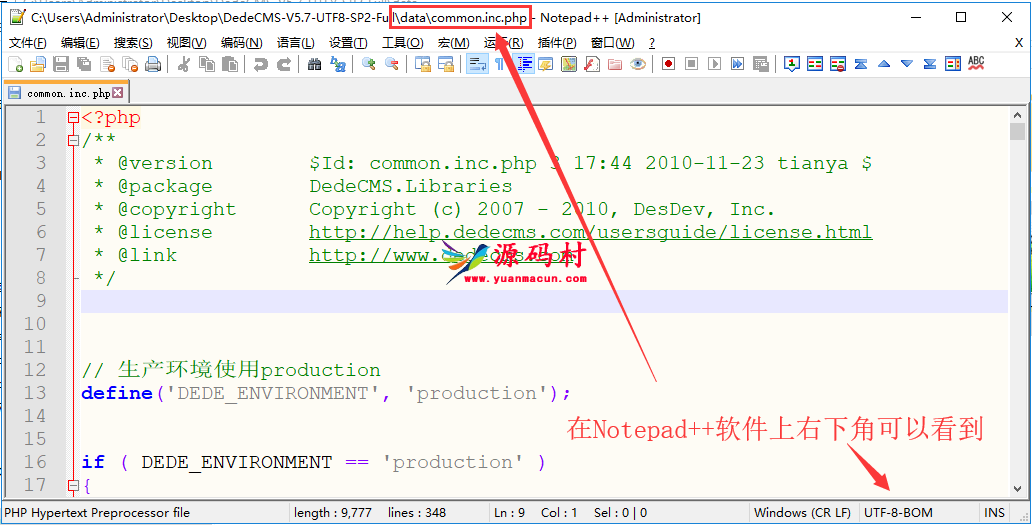The image size is (1032, 525).
Task: Toggle word wrap in the toolbar
Action: tap(477, 64)
